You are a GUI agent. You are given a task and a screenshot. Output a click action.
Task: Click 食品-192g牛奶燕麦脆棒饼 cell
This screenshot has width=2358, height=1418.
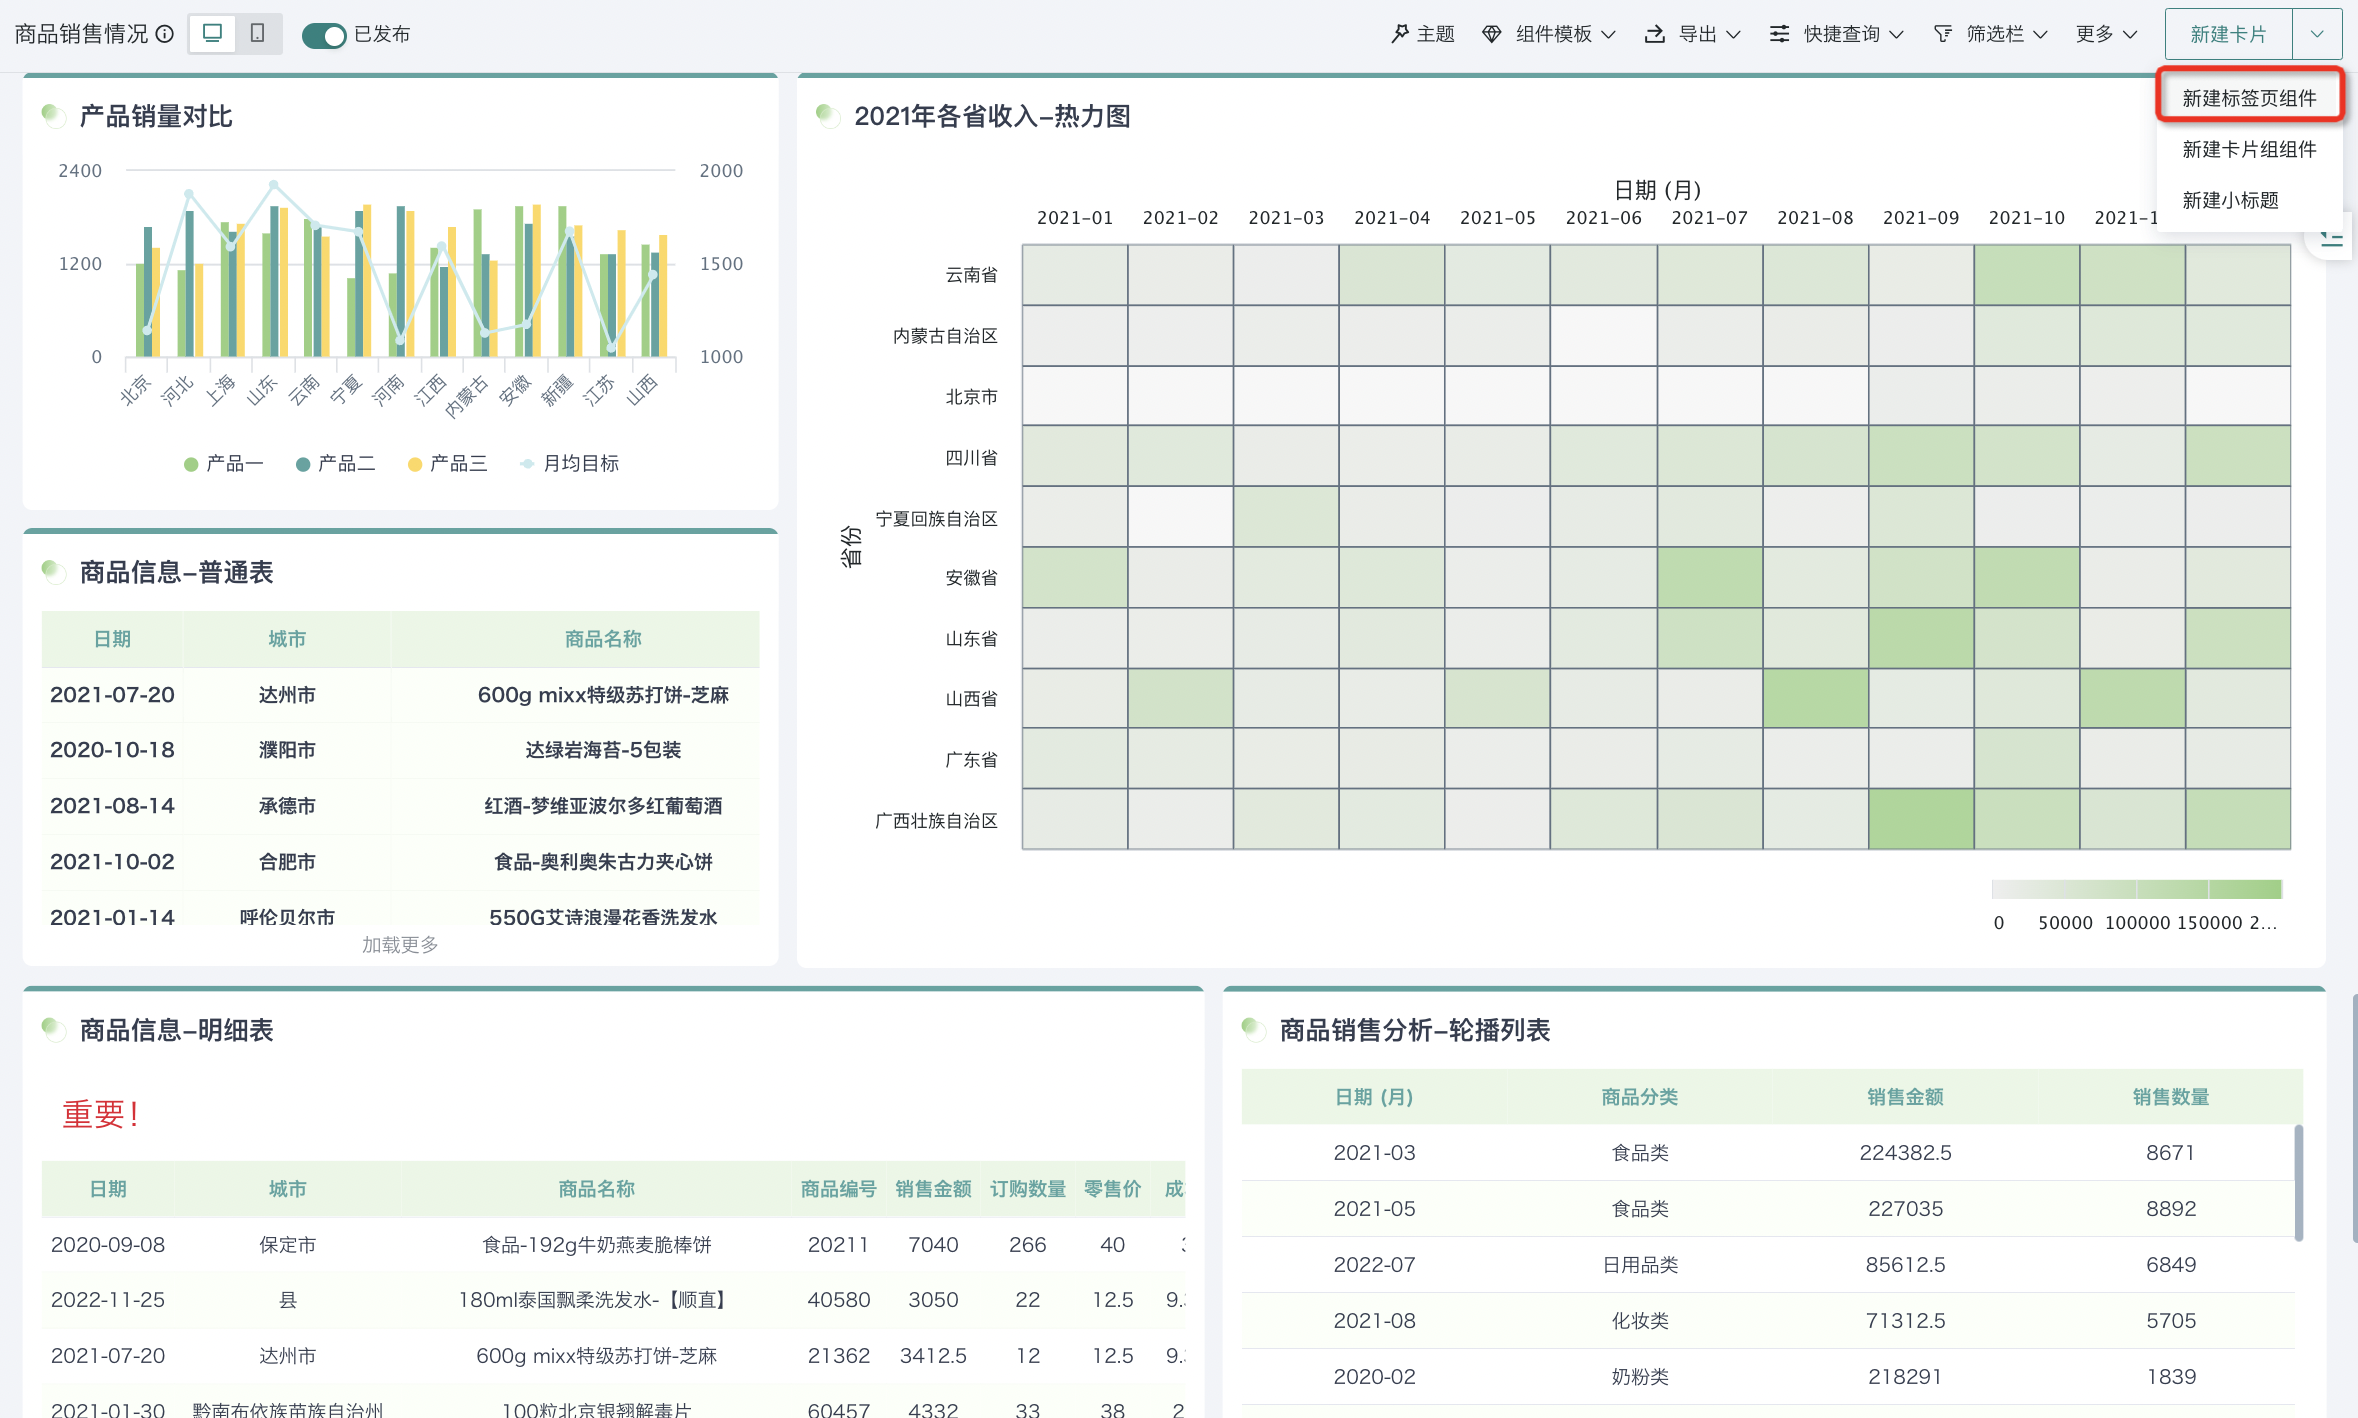point(597,1245)
